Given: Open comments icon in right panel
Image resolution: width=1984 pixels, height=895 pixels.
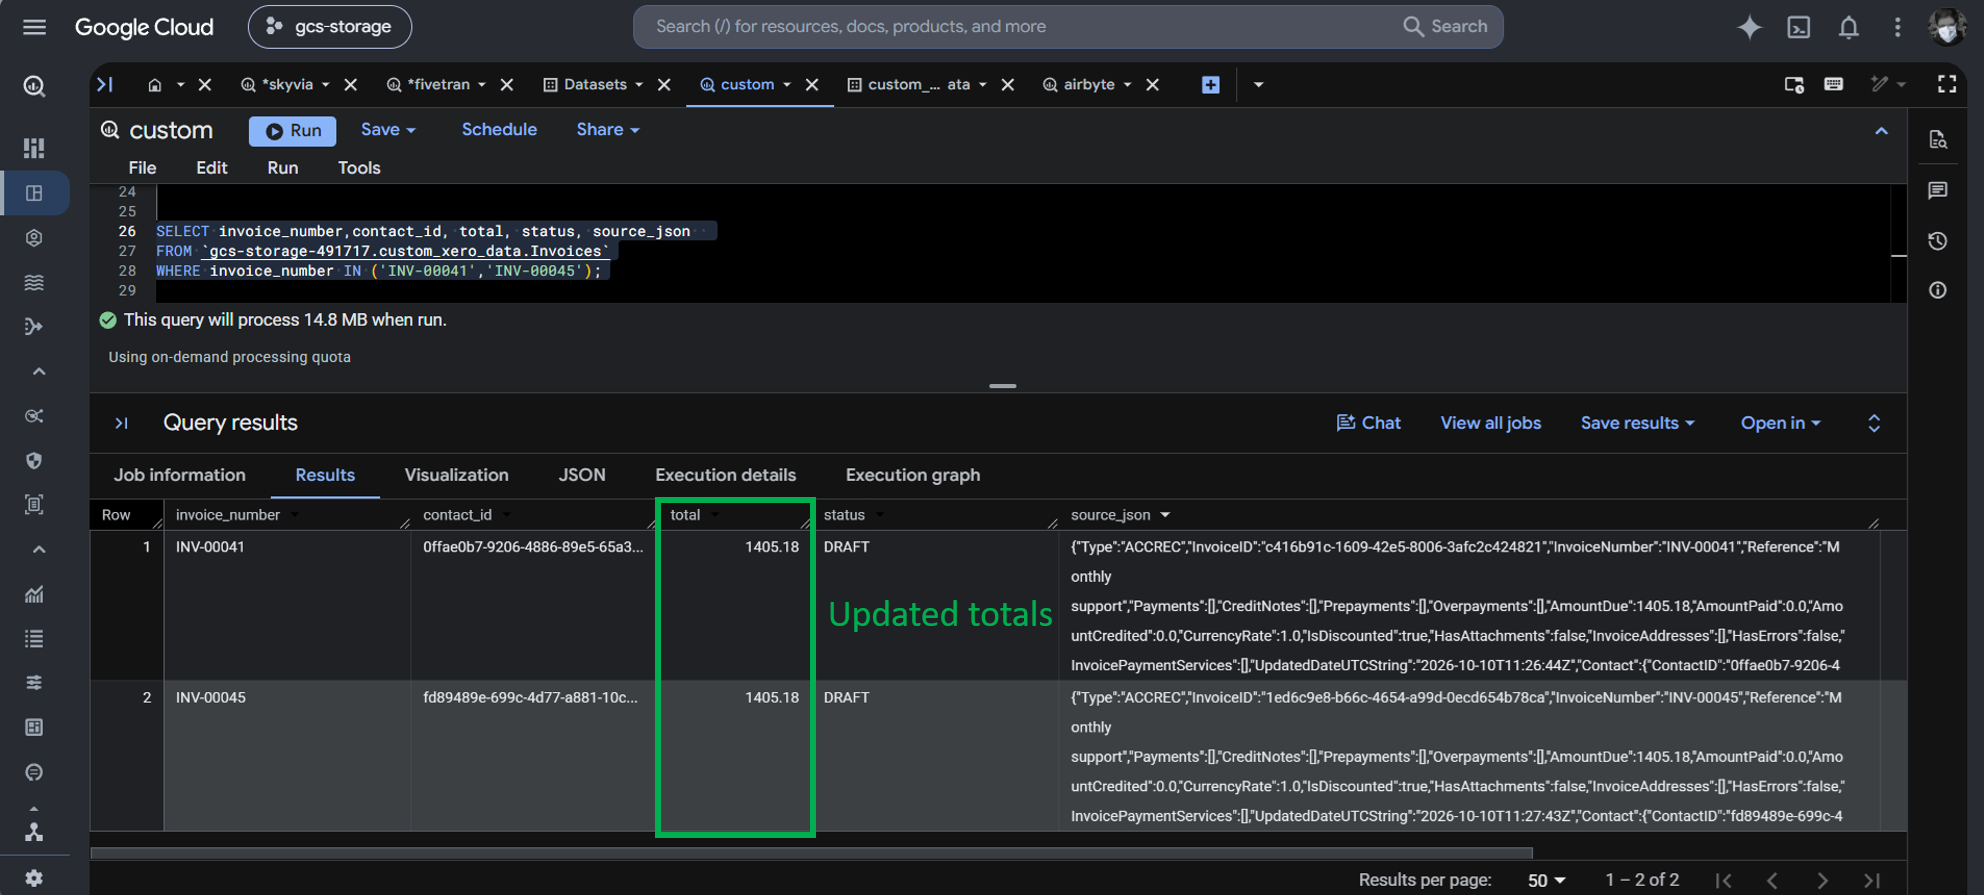Looking at the screenshot, I should 1938,190.
